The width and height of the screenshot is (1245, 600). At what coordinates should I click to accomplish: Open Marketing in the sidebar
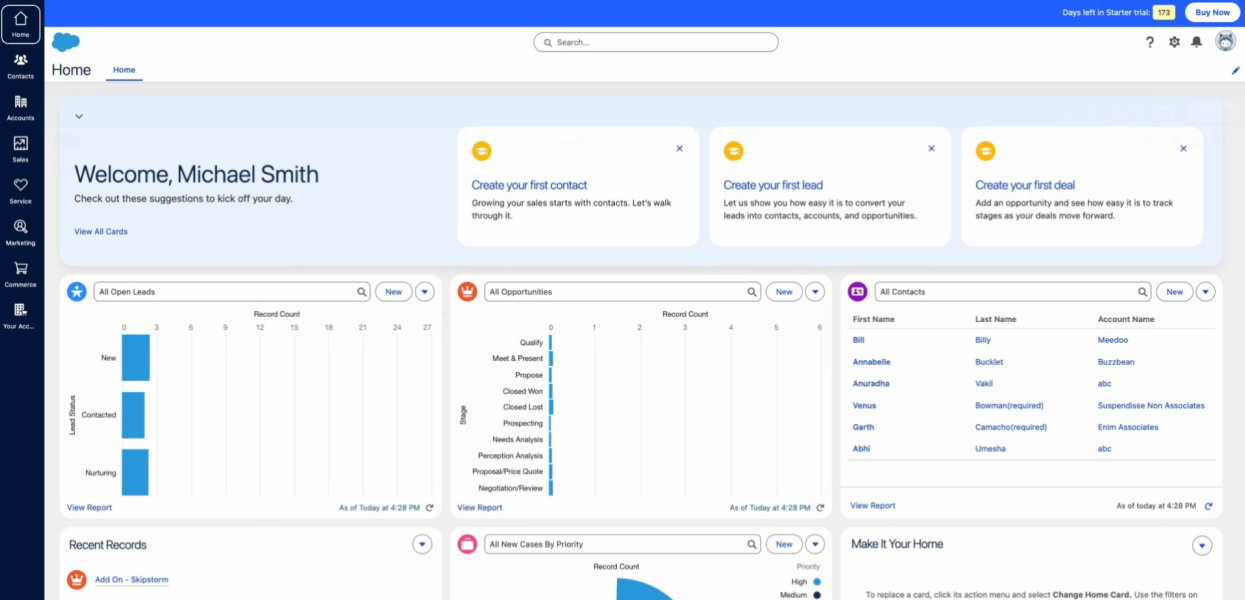click(21, 233)
